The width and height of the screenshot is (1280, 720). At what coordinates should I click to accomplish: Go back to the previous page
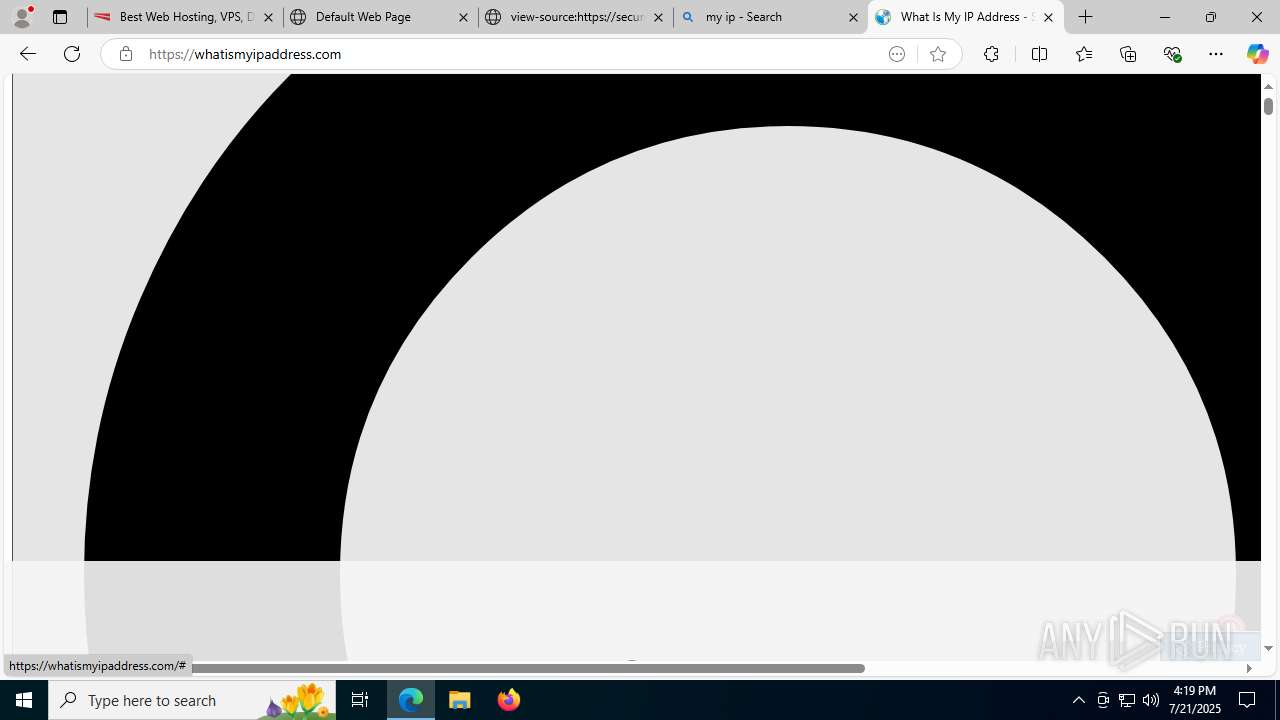(27, 54)
